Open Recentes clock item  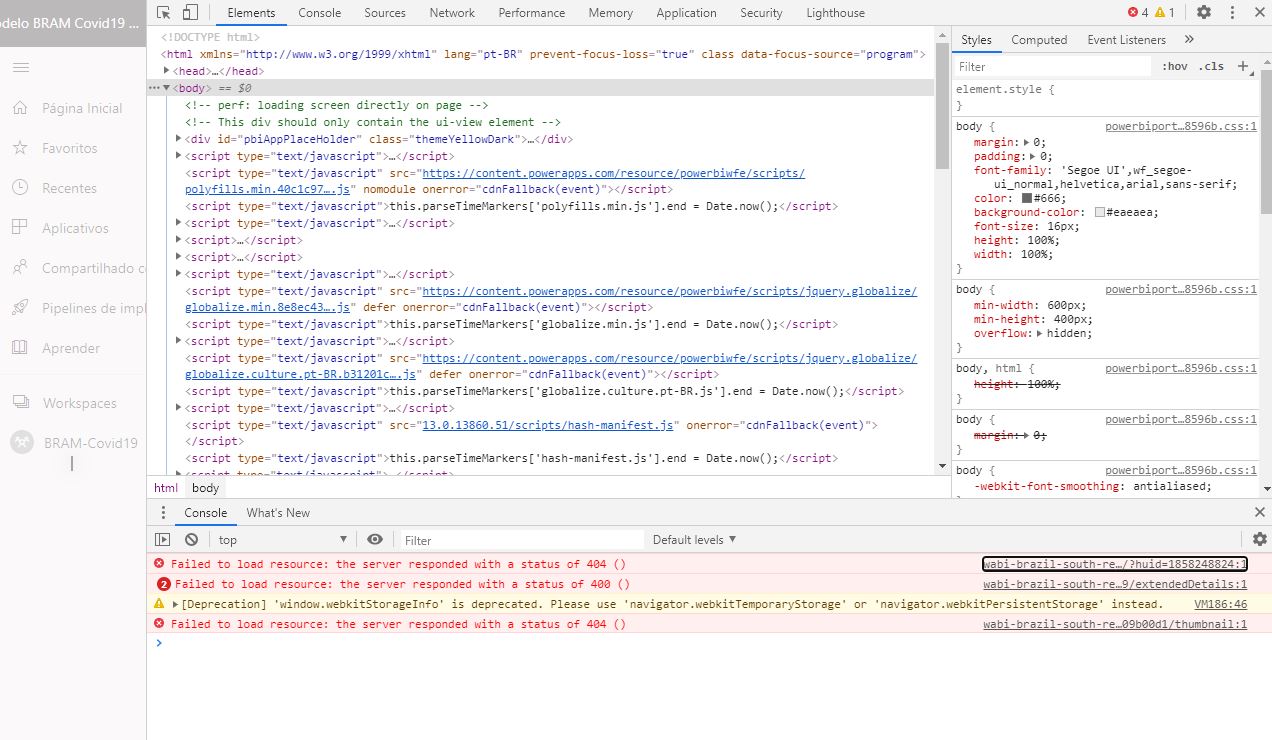[56, 188]
